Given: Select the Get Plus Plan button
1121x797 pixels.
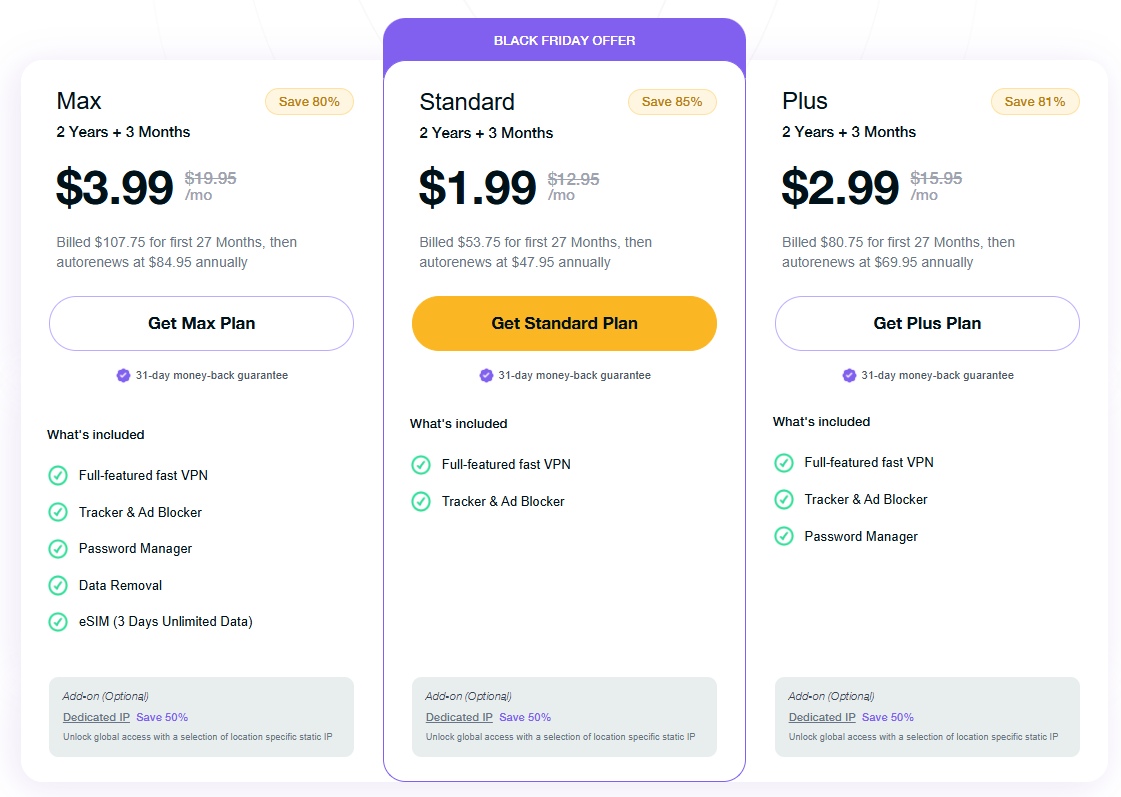Looking at the screenshot, I should coord(927,323).
